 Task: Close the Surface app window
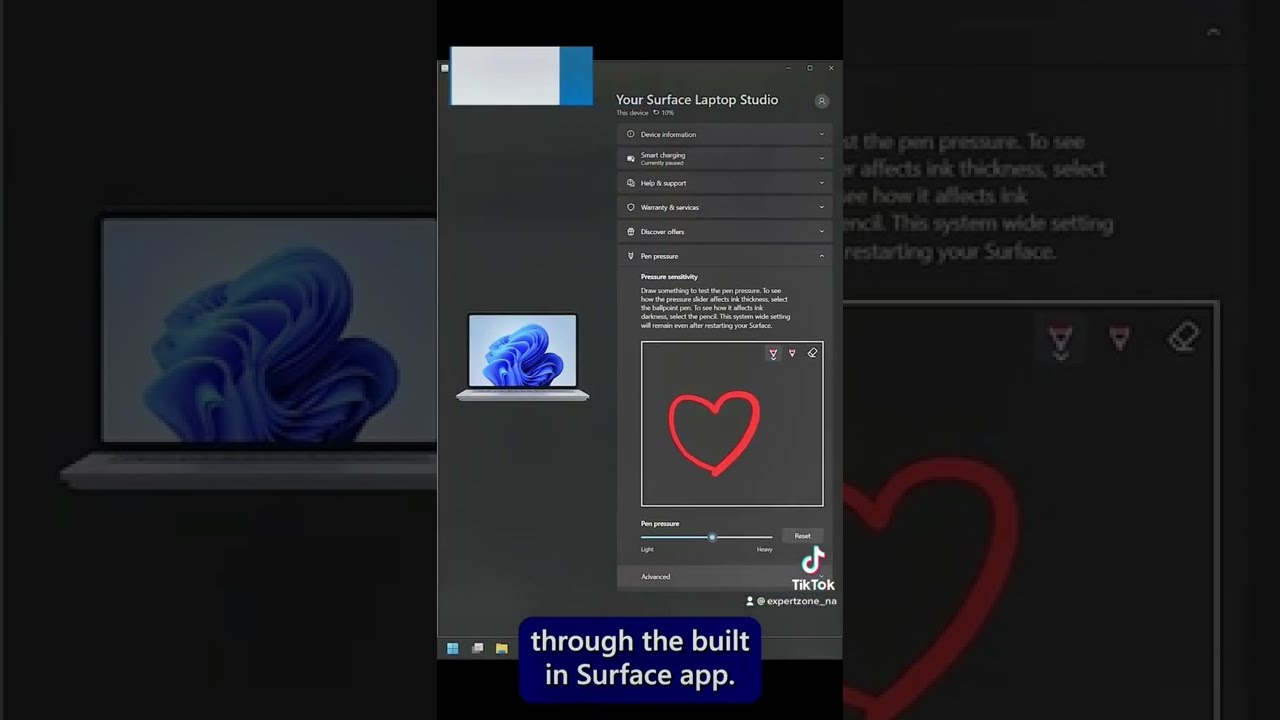[831, 68]
